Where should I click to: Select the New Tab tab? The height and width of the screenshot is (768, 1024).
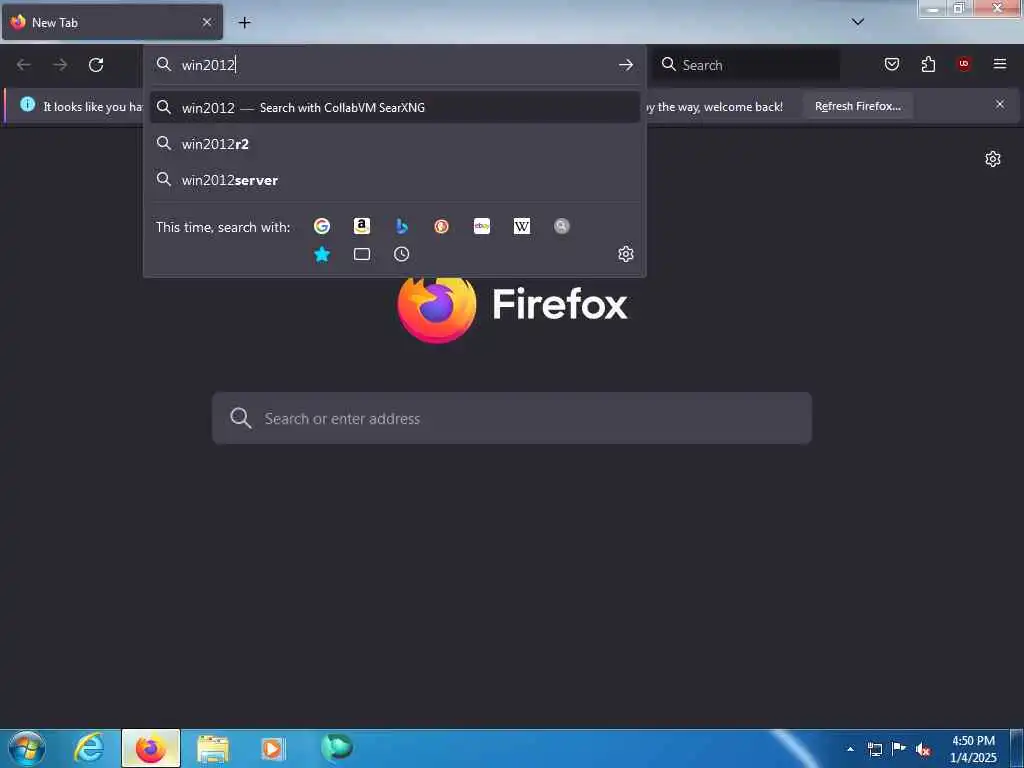tap(112, 22)
